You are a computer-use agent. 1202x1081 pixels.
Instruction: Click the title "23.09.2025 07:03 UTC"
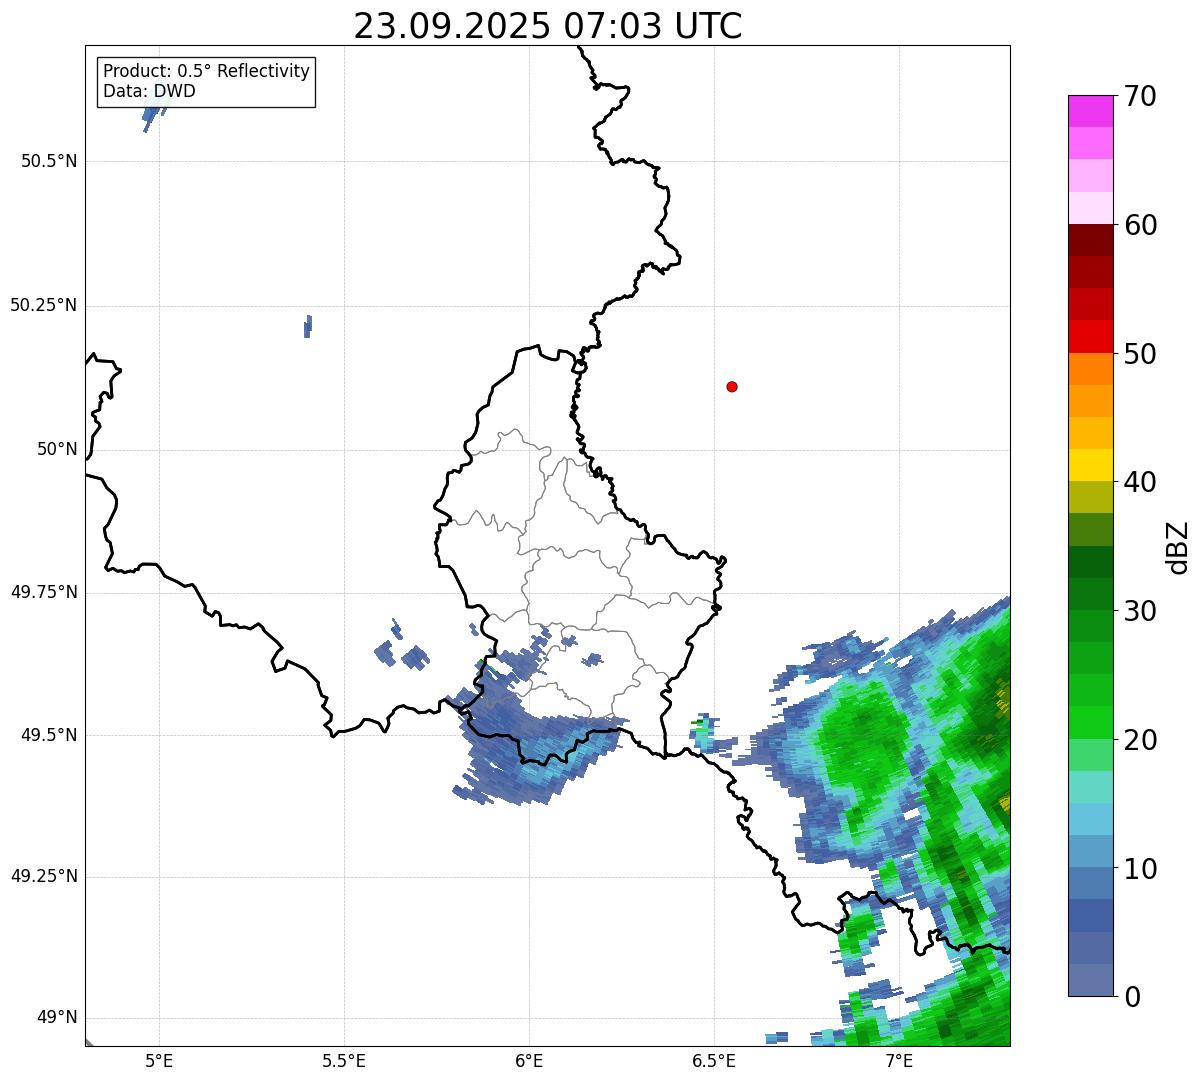click(x=548, y=26)
